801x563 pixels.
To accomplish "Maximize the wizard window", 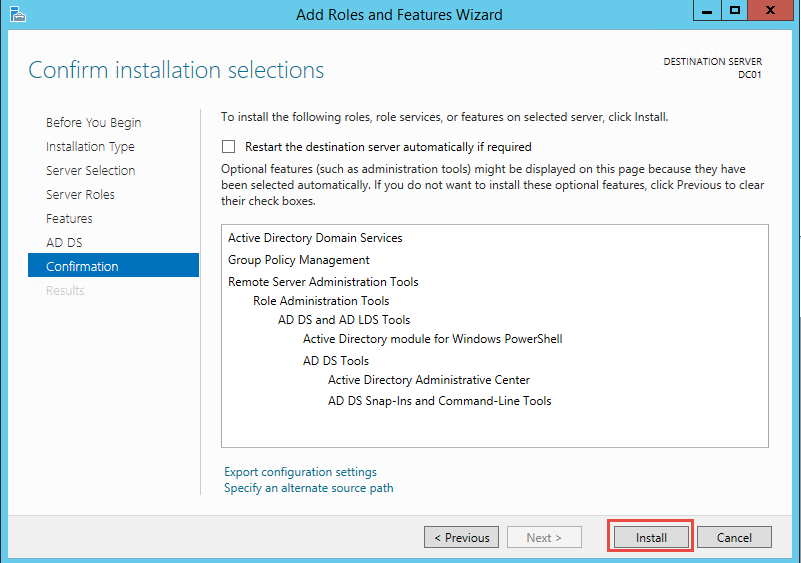I will [735, 11].
